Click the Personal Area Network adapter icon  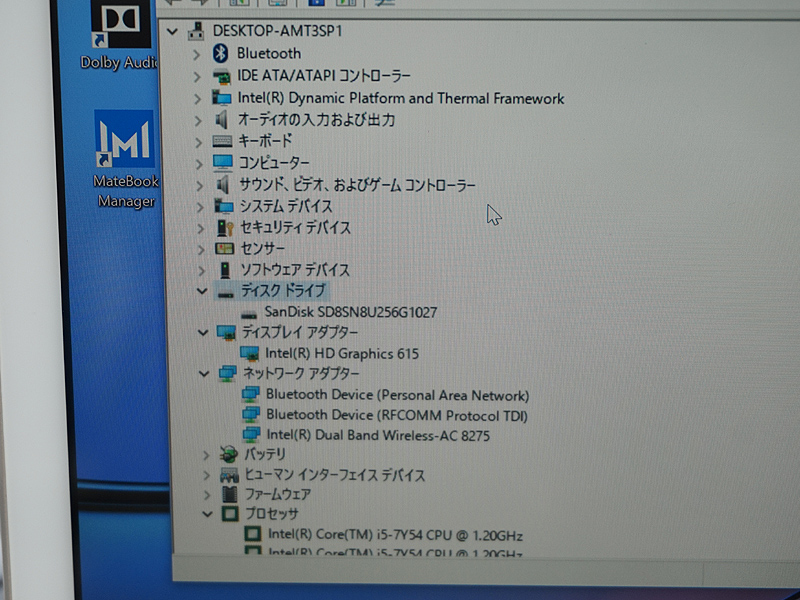tap(251, 394)
